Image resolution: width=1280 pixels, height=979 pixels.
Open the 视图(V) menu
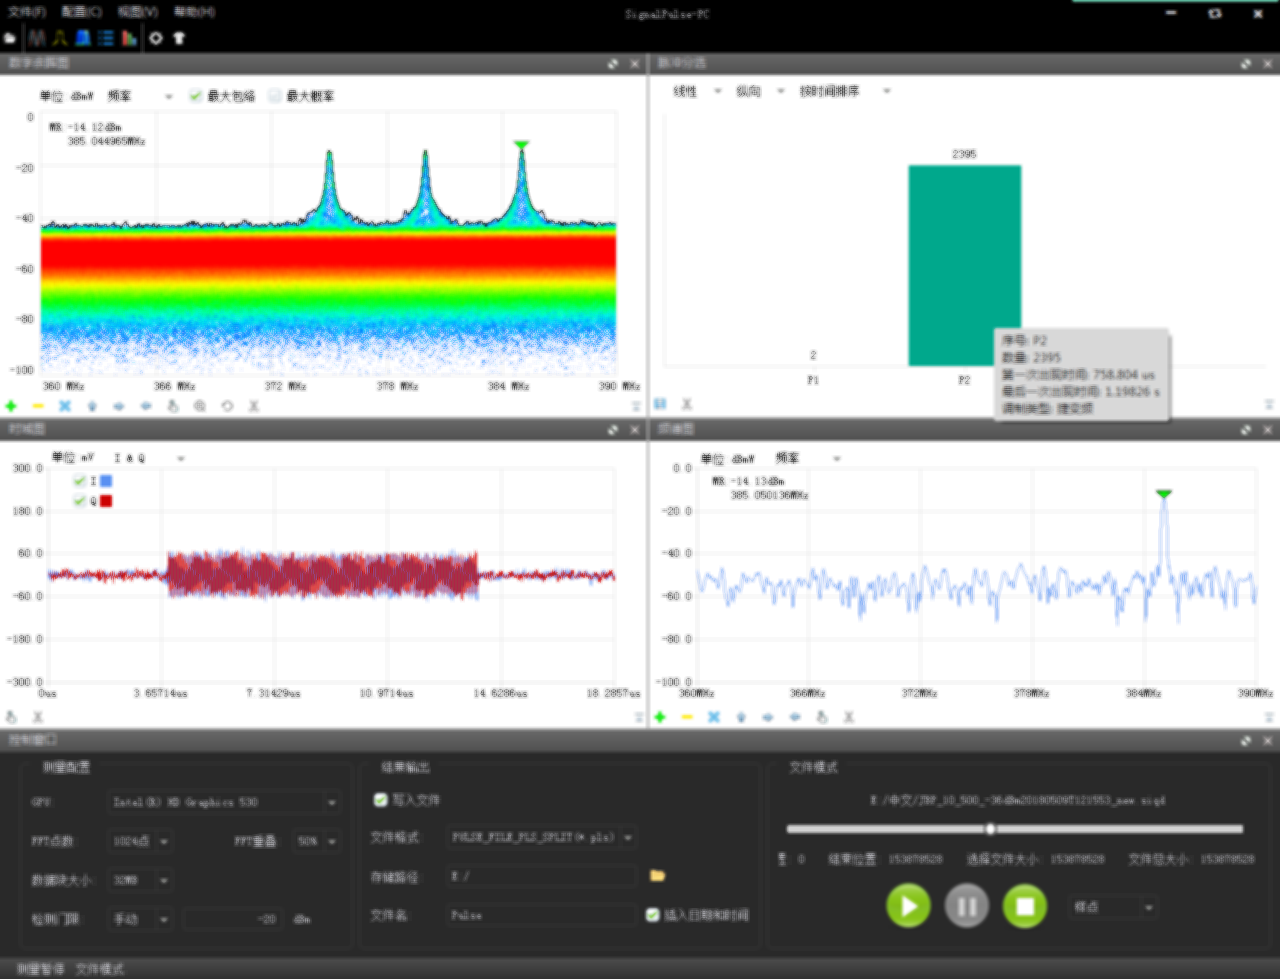(x=137, y=12)
